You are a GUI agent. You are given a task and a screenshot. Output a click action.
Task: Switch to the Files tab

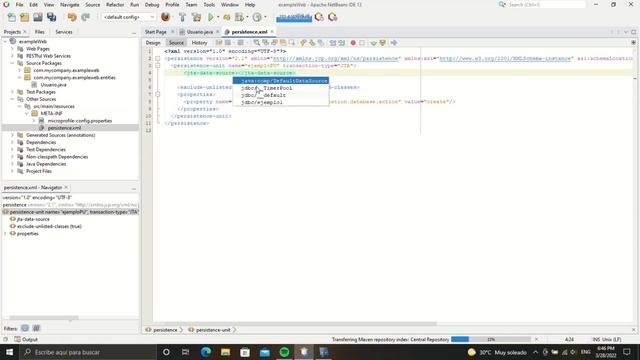40,32
